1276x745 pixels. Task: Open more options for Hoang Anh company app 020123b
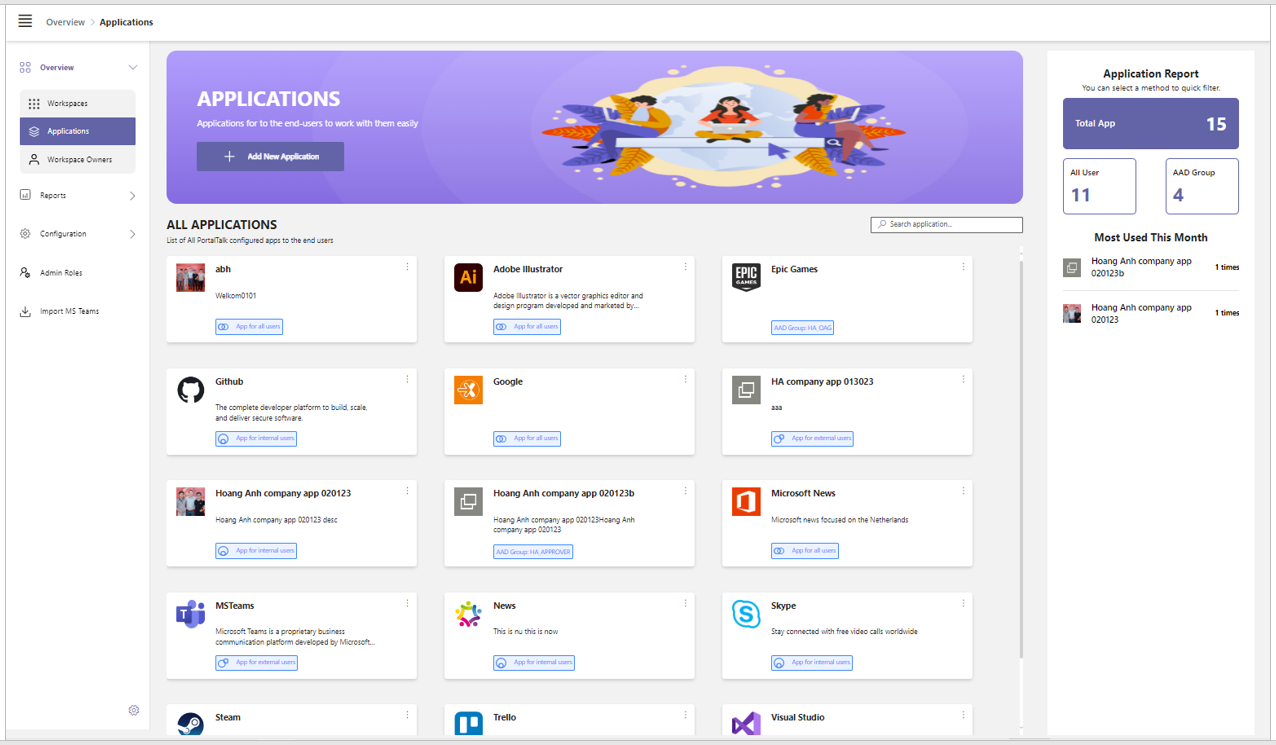(685, 491)
